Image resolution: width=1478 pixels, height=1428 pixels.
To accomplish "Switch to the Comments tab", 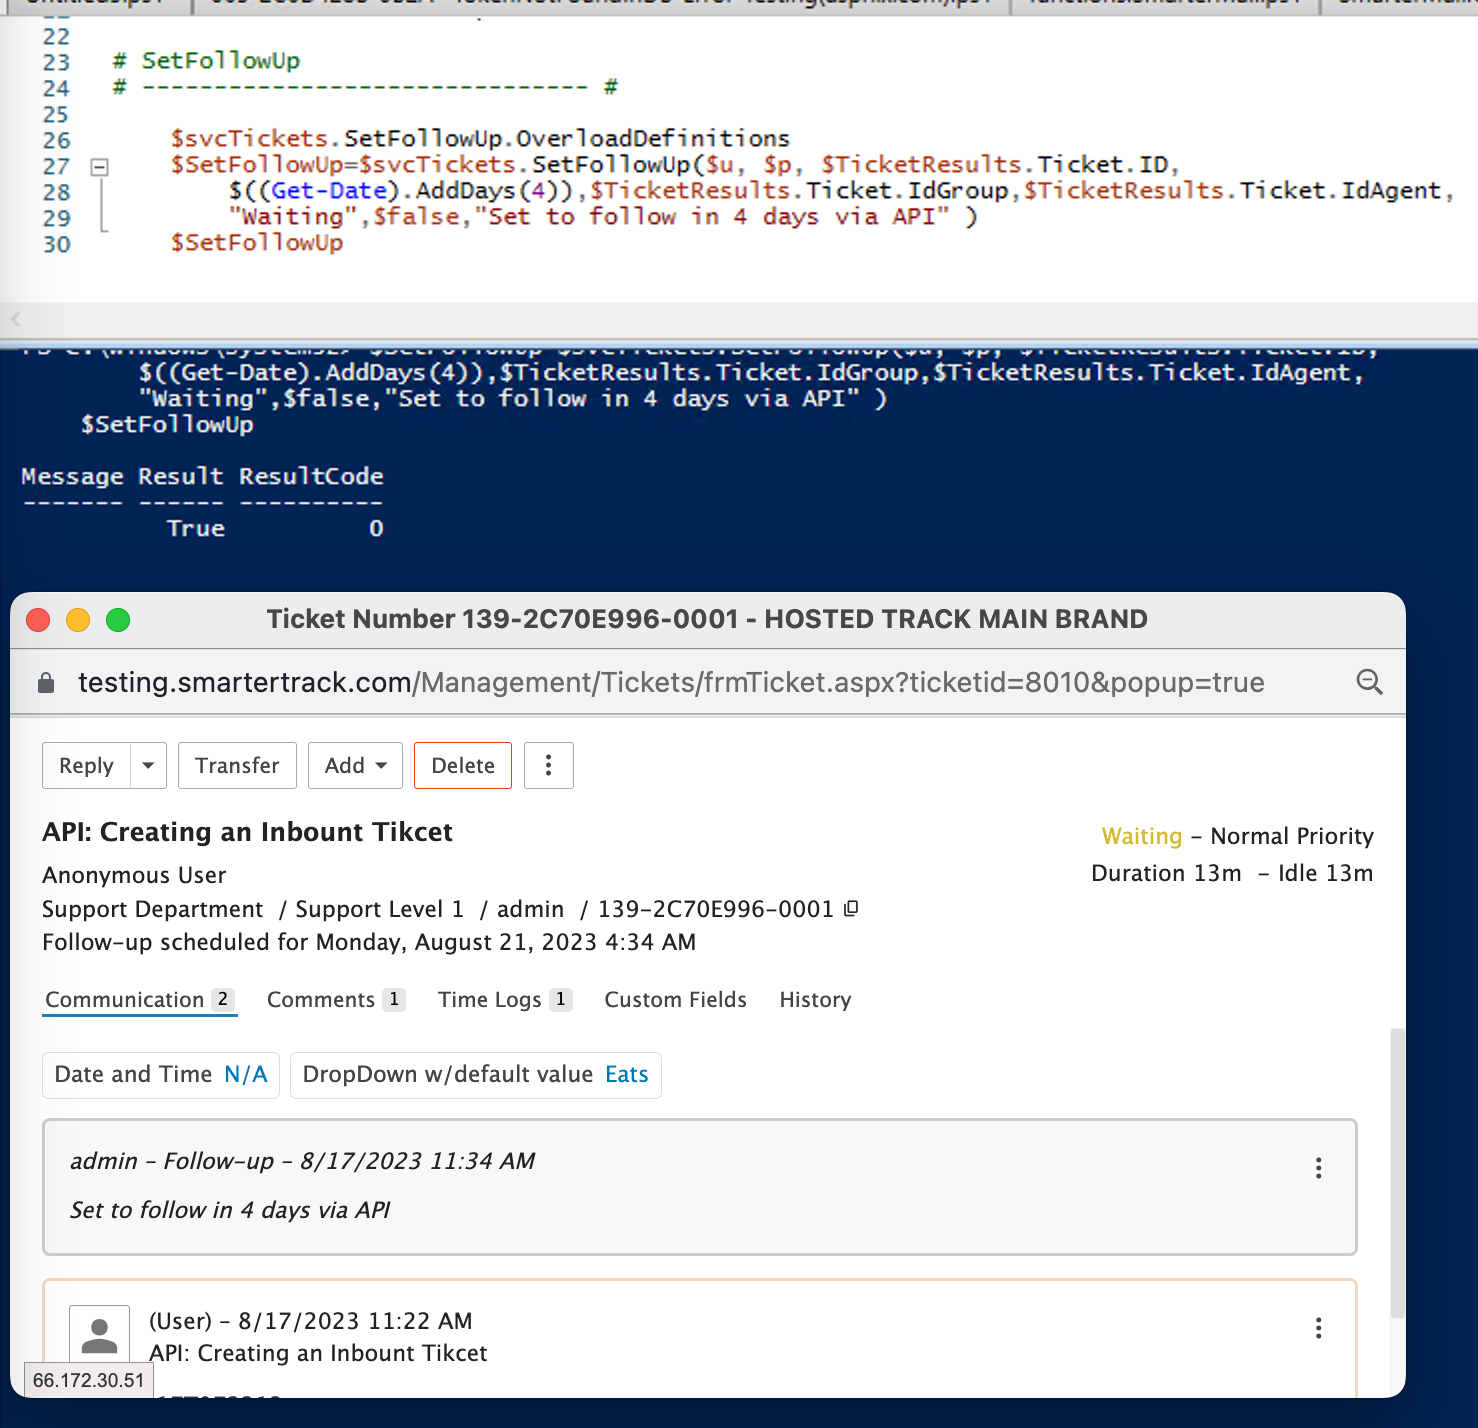I will click(x=335, y=1000).
